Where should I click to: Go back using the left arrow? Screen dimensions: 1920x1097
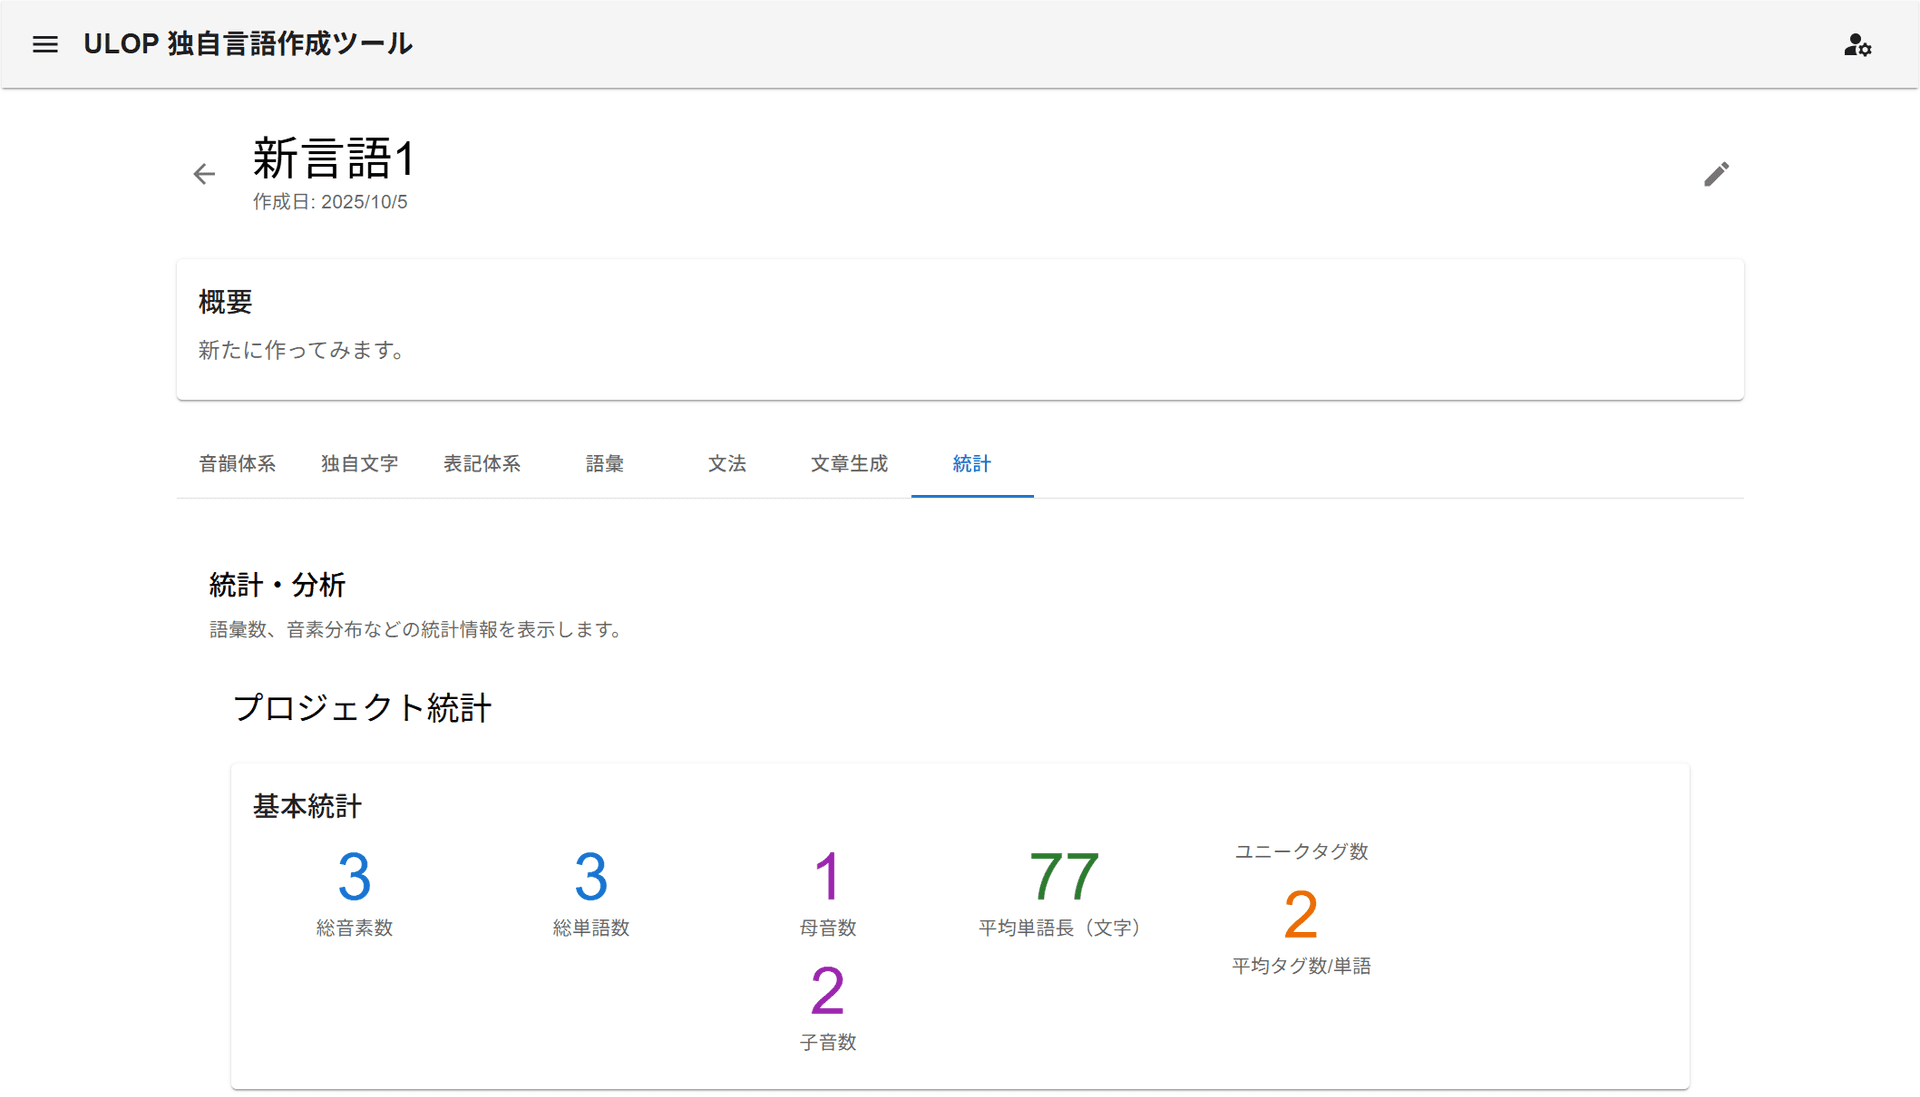click(204, 174)
